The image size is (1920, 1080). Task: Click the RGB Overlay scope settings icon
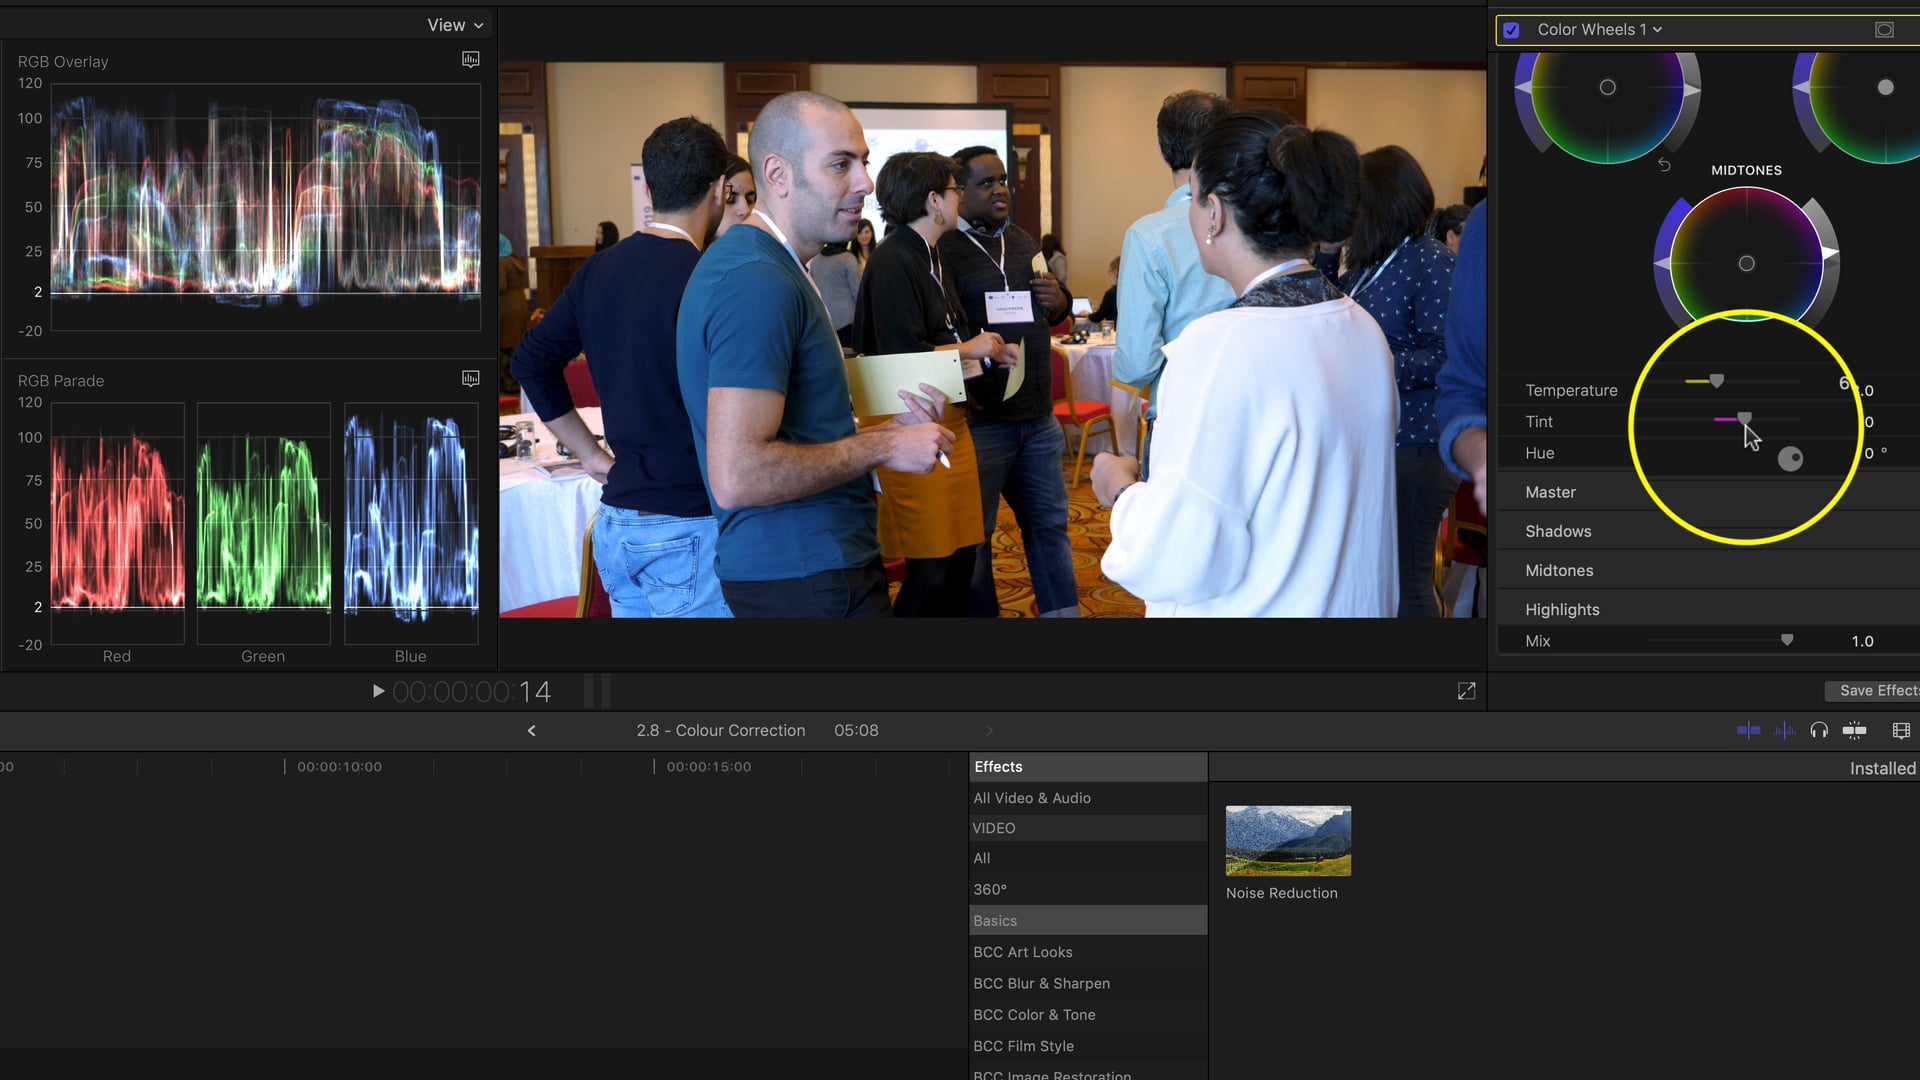point(470,60)
